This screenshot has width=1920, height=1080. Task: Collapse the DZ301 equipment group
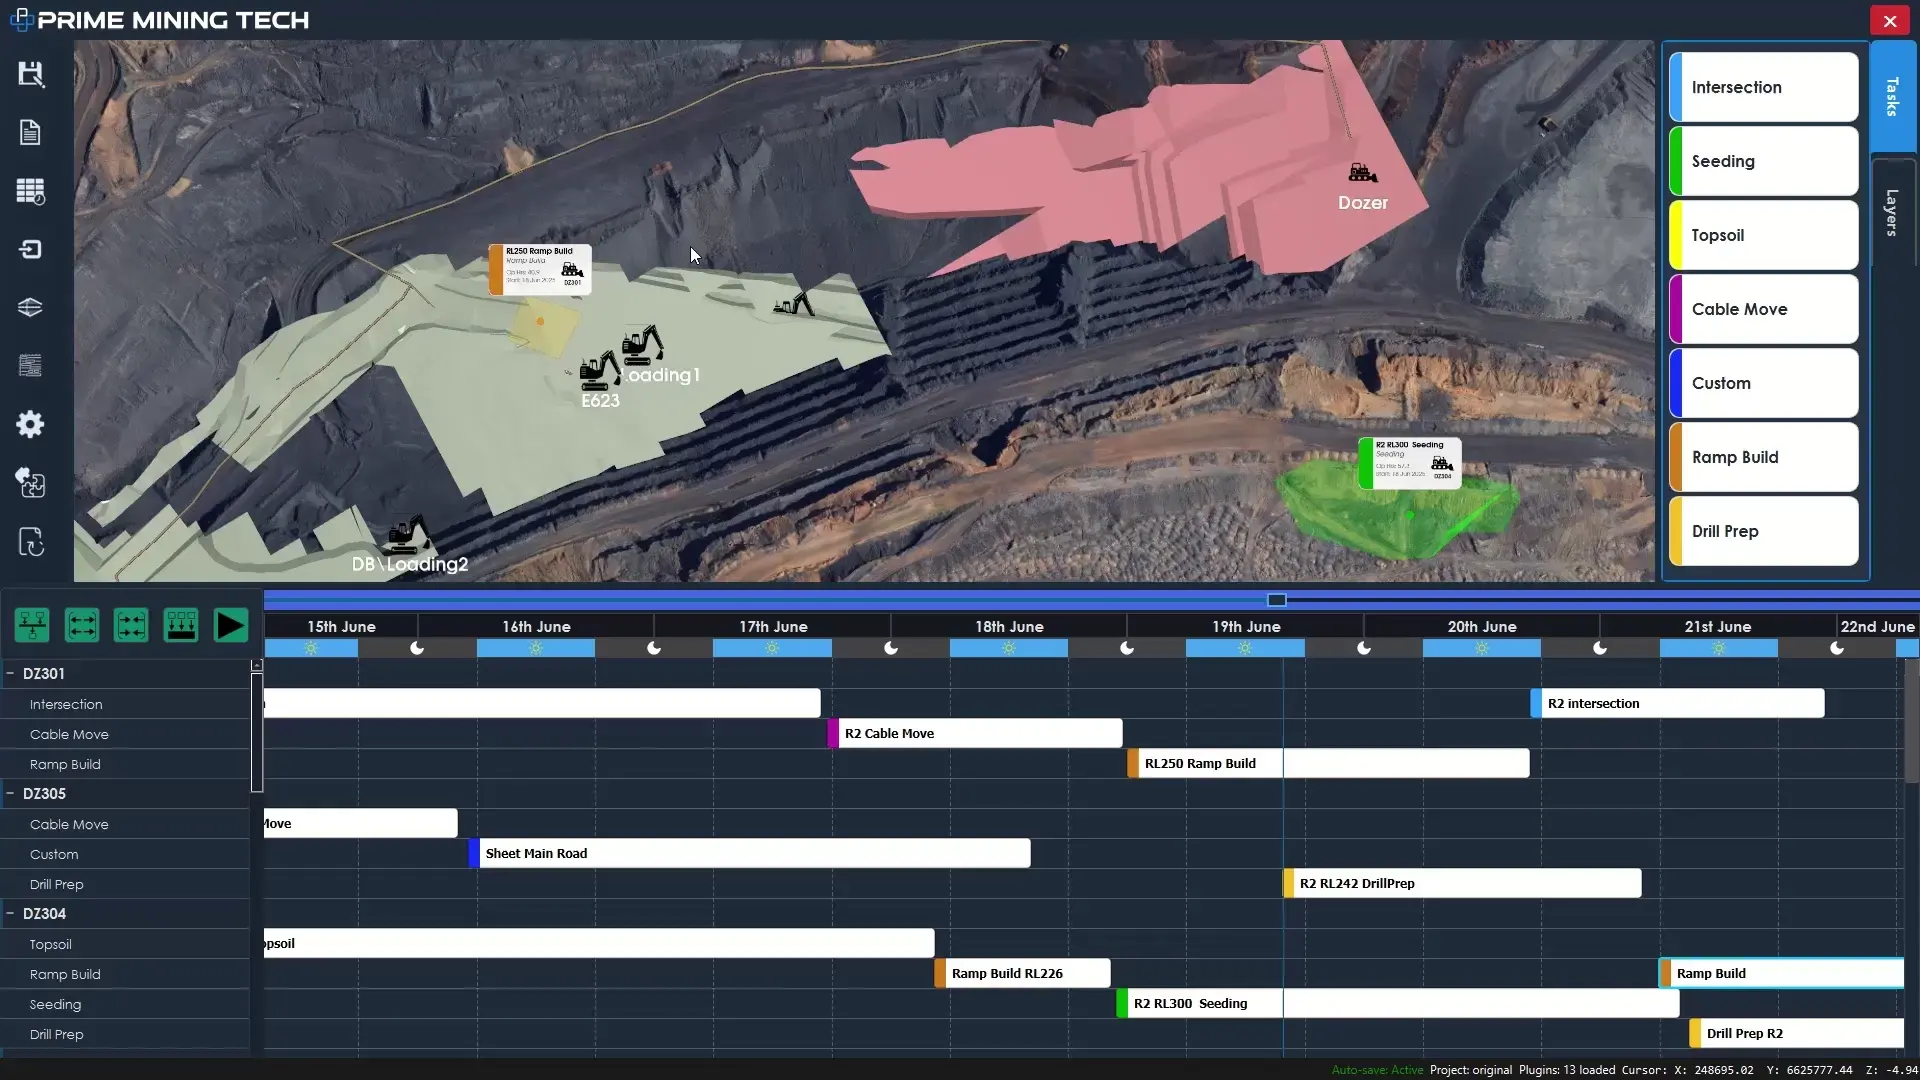[10, 674]
